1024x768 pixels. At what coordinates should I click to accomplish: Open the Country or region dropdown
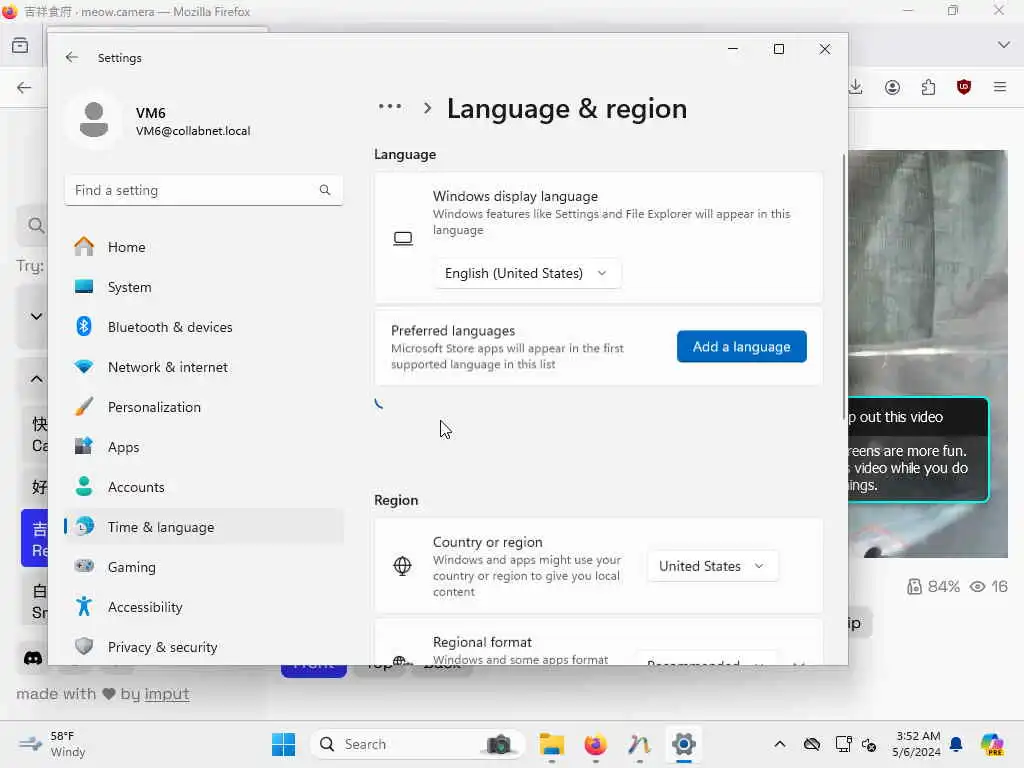tap(712, 566)
